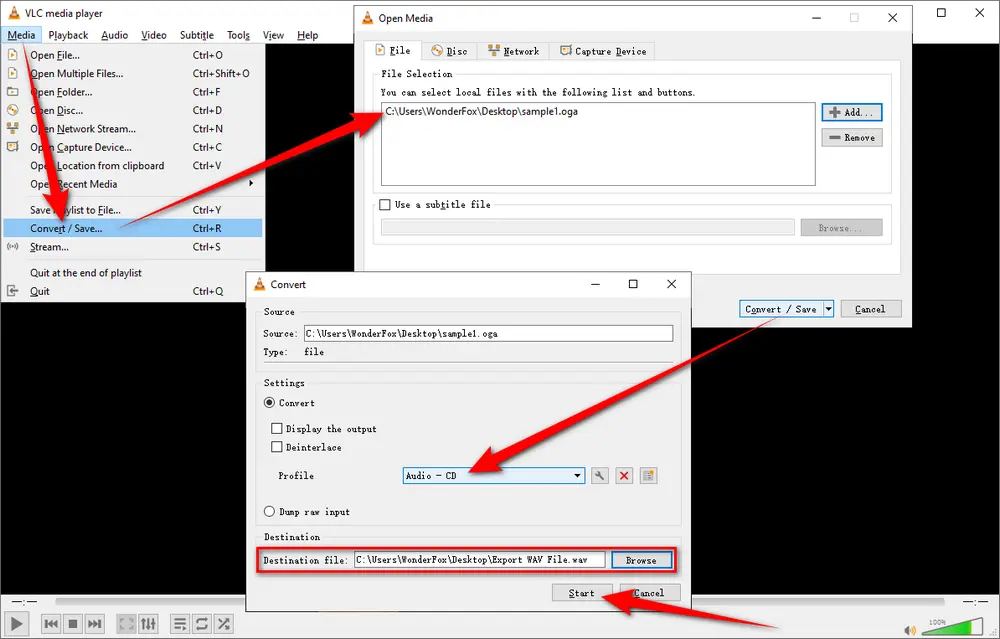Click the VLC cone icon in title bar

pyautogui.click(x=13, y=13)
